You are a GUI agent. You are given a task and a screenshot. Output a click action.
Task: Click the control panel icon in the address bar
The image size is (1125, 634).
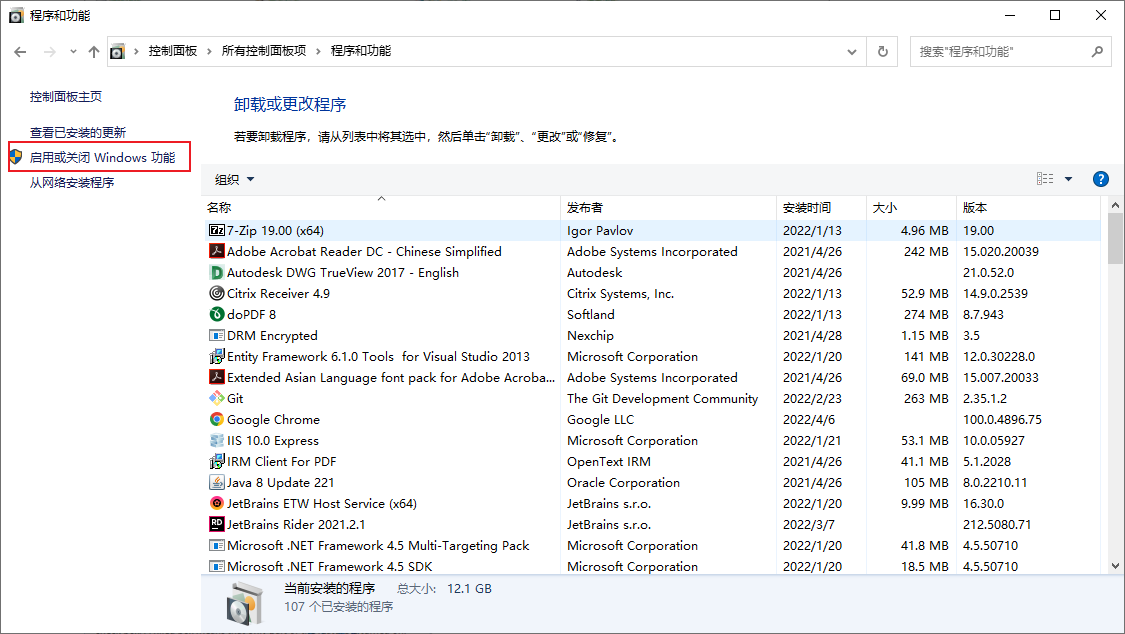117,52
